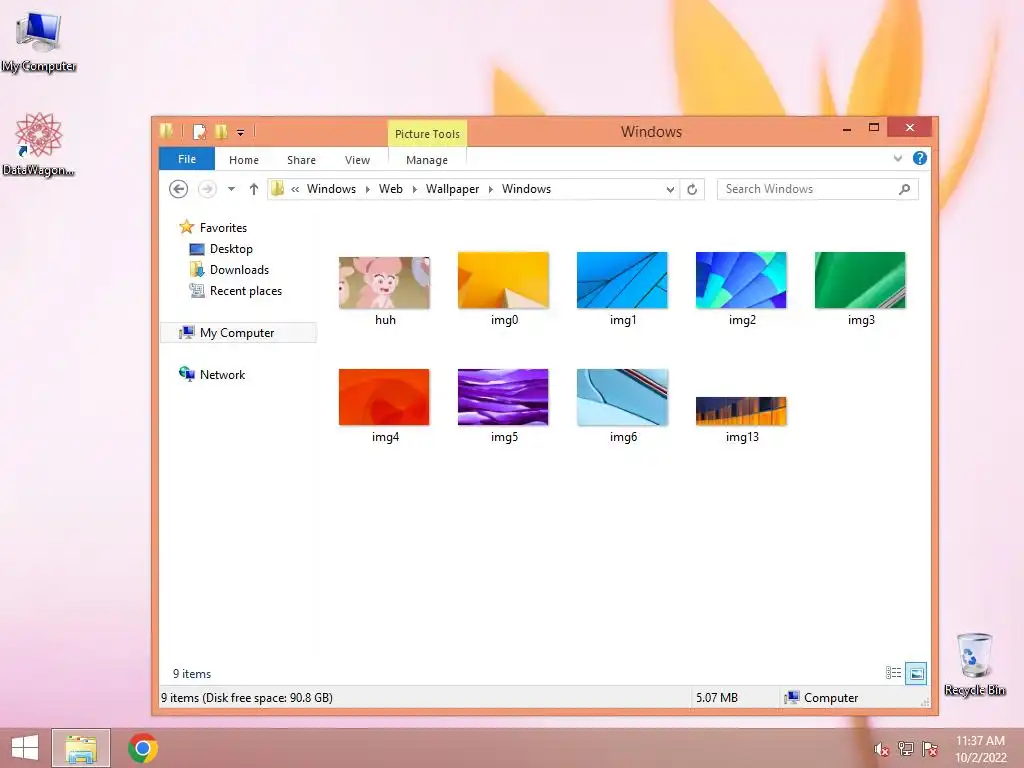Select the Recycle Bin desktop icon
The image size is (1024, 768).
(974, 664)
